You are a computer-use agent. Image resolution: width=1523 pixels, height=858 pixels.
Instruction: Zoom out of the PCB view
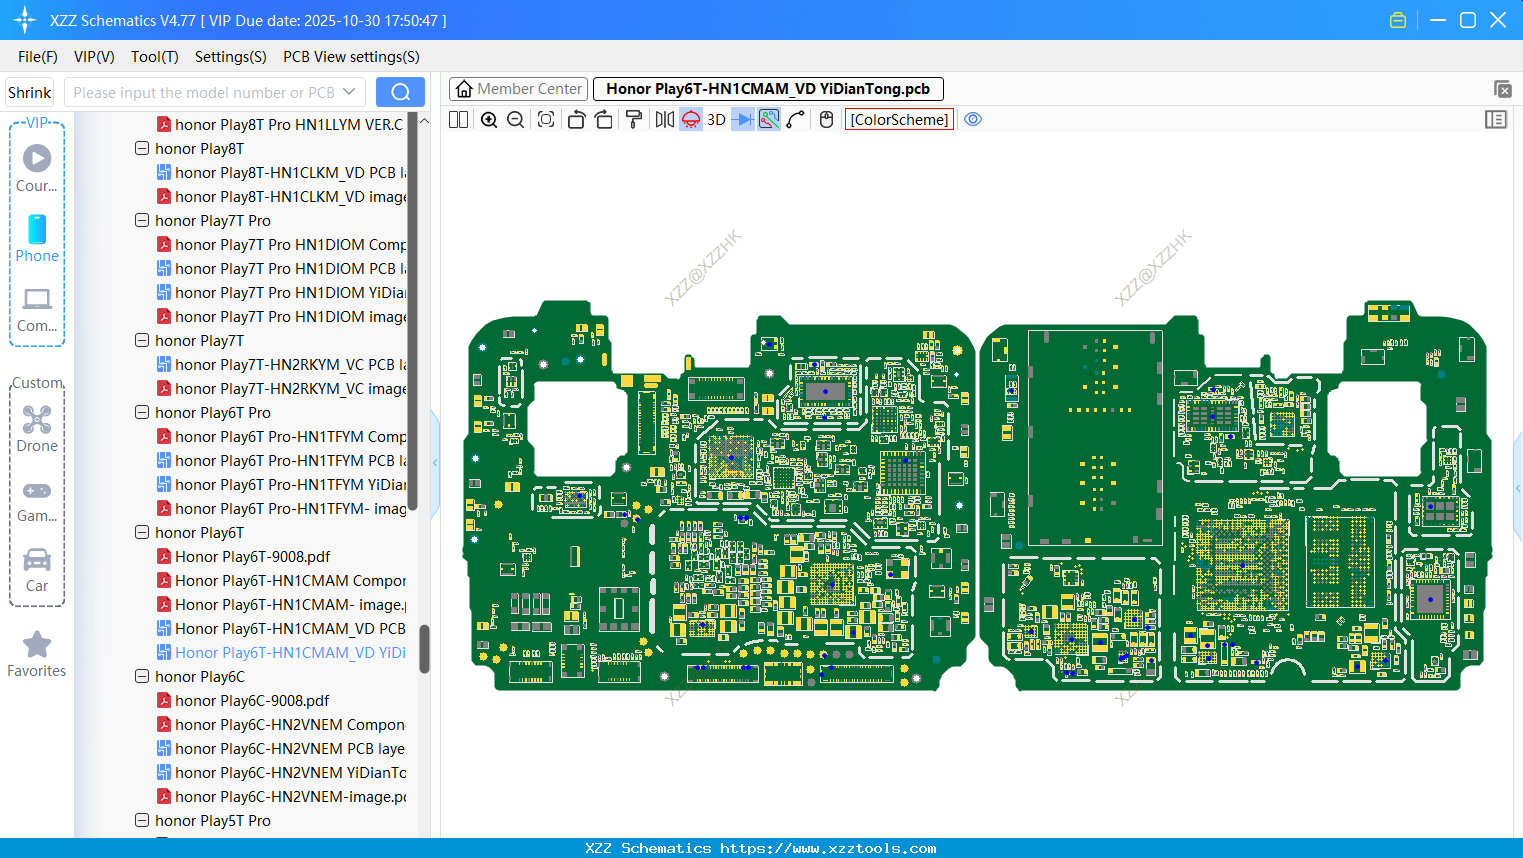pos(515,120)
